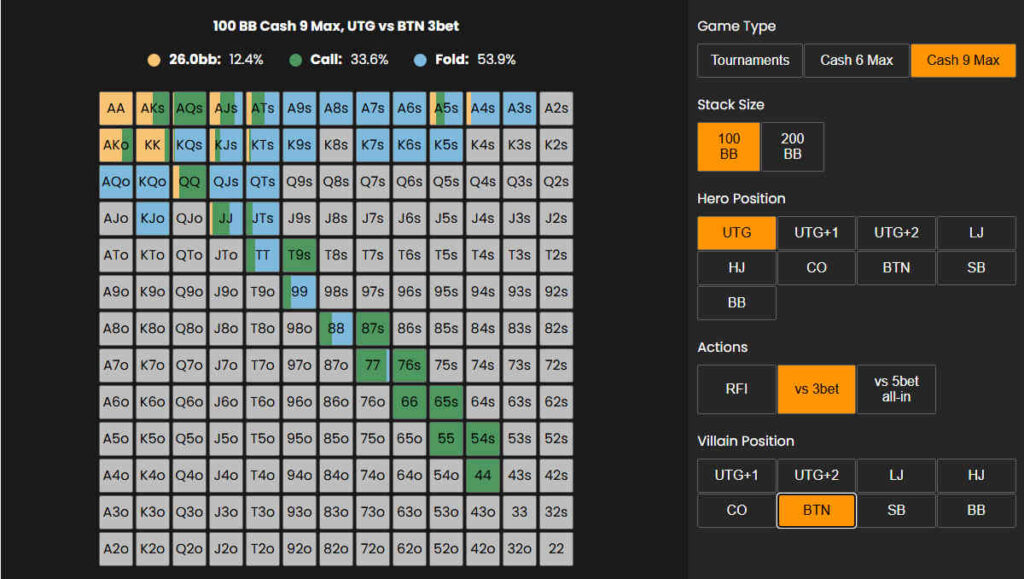
Task: Click the KQo hand cell
Action: coord(153,181)
